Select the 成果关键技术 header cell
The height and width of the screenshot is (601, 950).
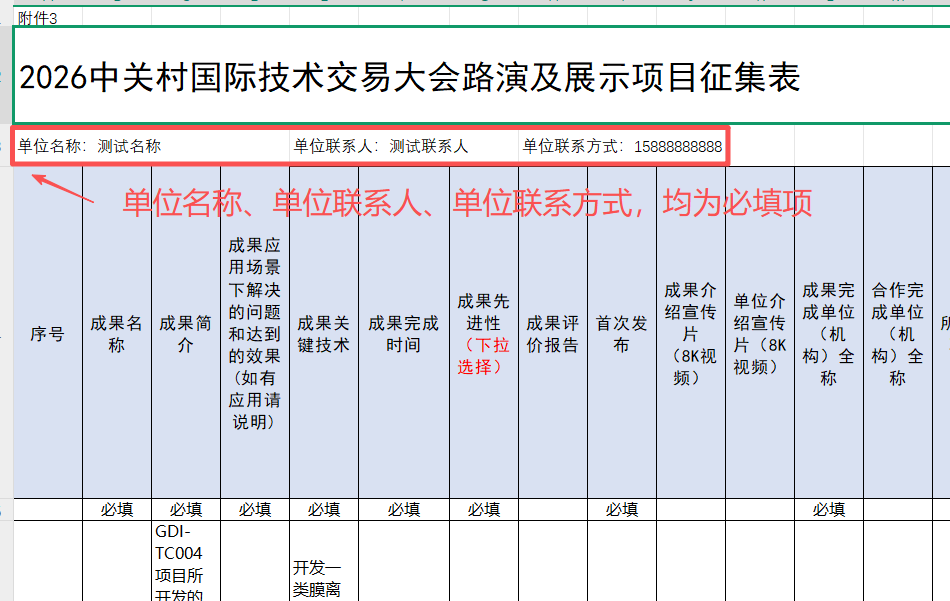(x=324, y=334)
